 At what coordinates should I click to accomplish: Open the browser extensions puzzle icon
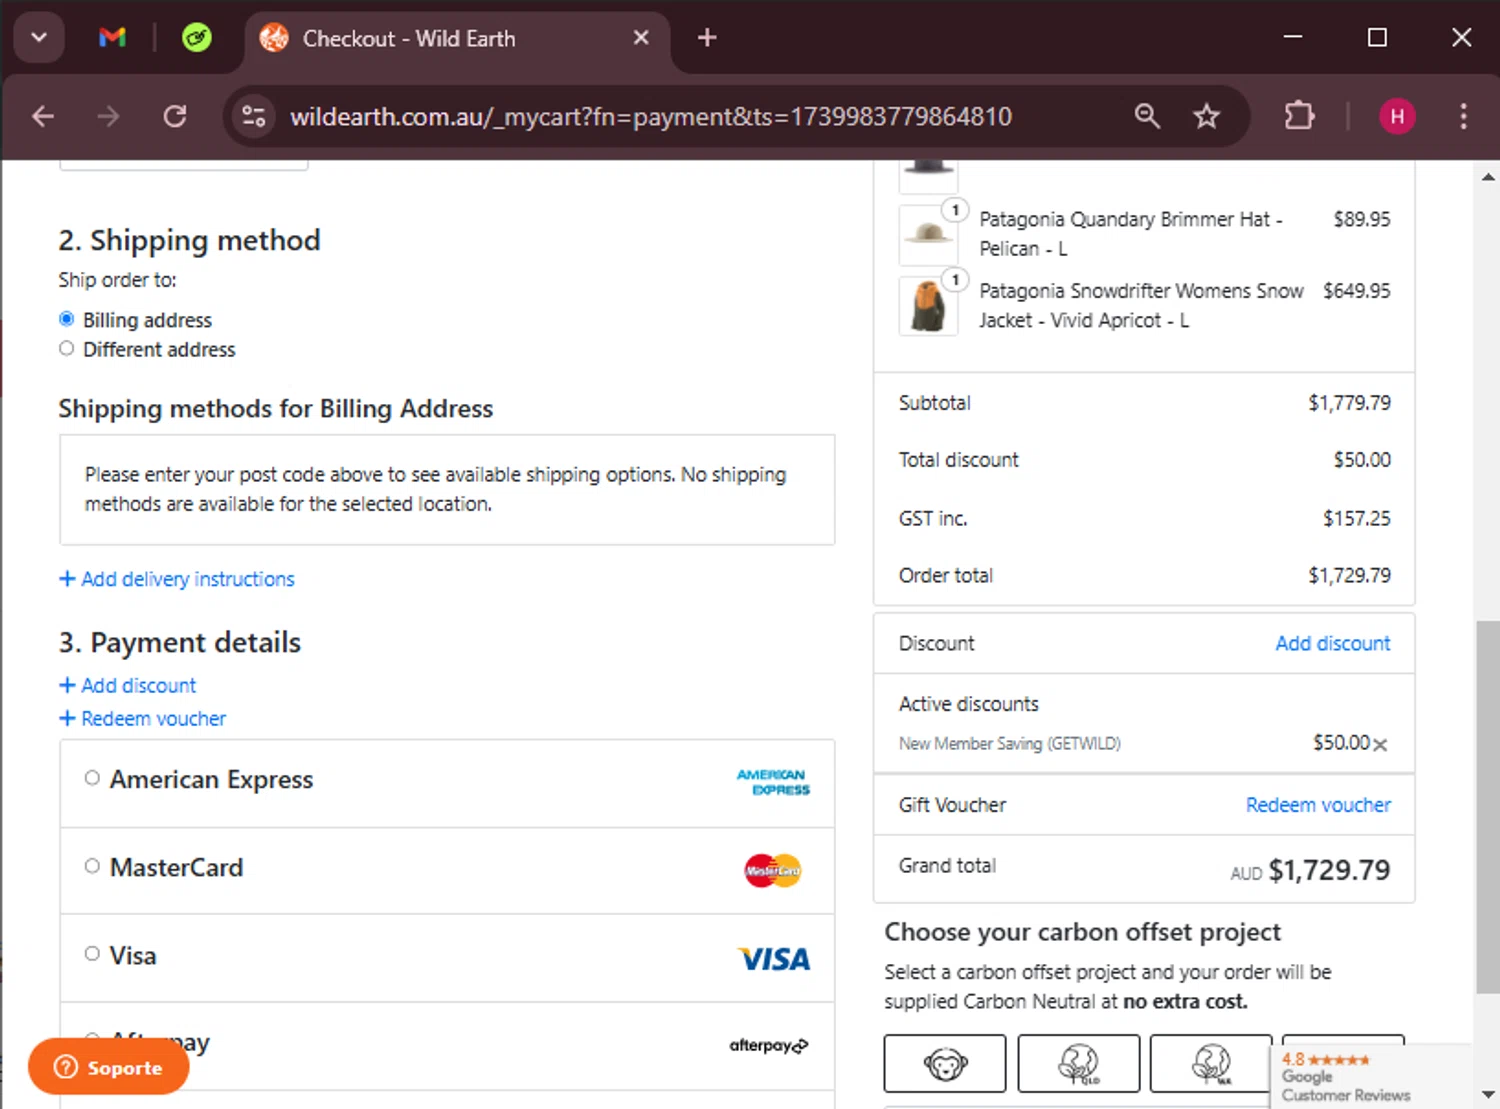tap(1299, 117)
